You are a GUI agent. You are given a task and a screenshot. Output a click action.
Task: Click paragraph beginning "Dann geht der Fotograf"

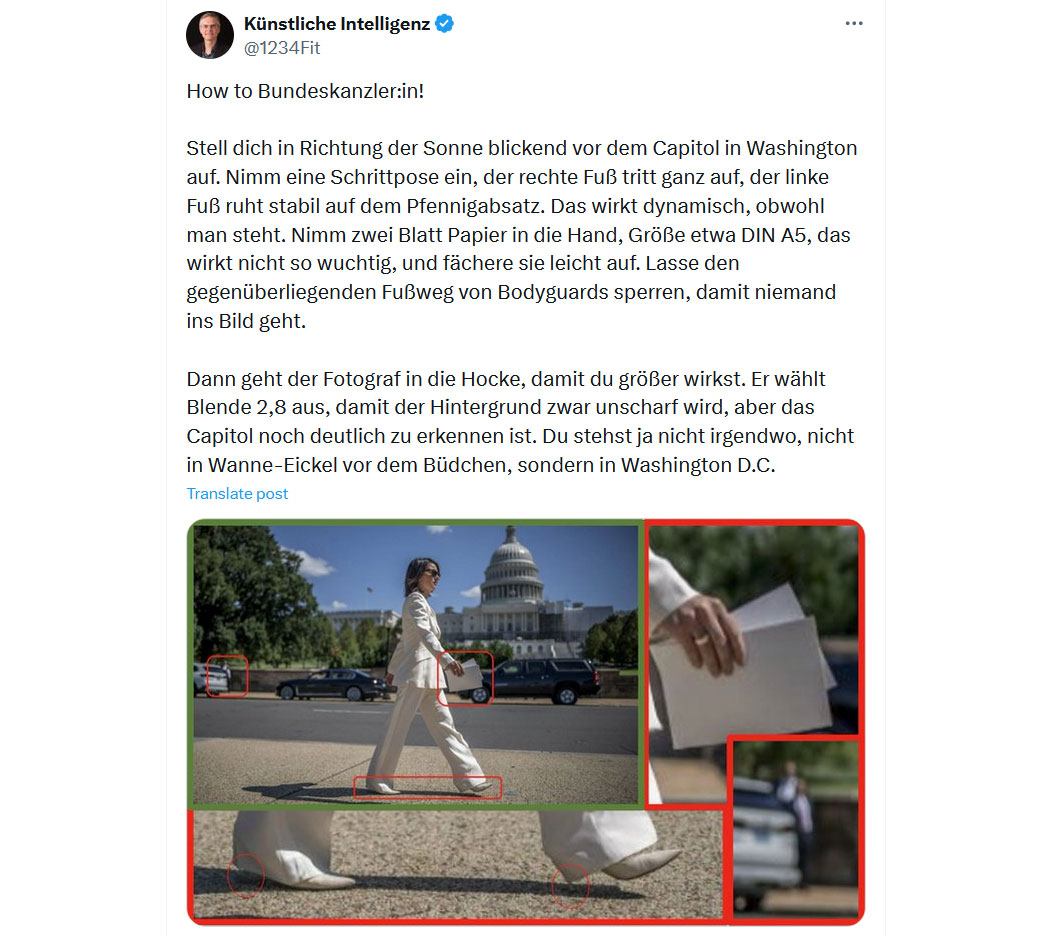[x=520, y=422]
